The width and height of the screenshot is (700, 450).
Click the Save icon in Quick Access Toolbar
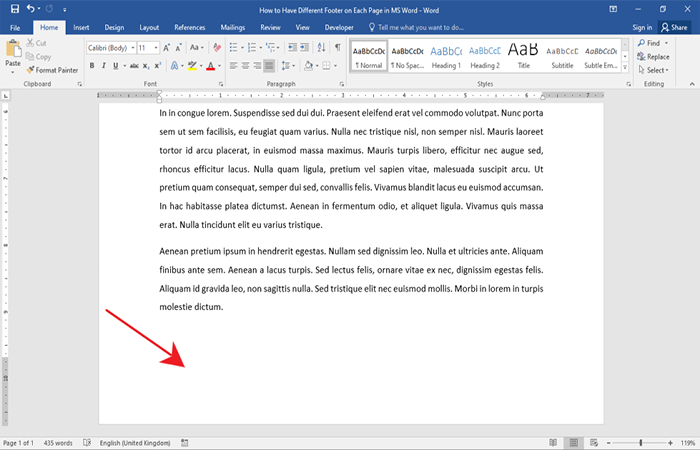[13, 8]
